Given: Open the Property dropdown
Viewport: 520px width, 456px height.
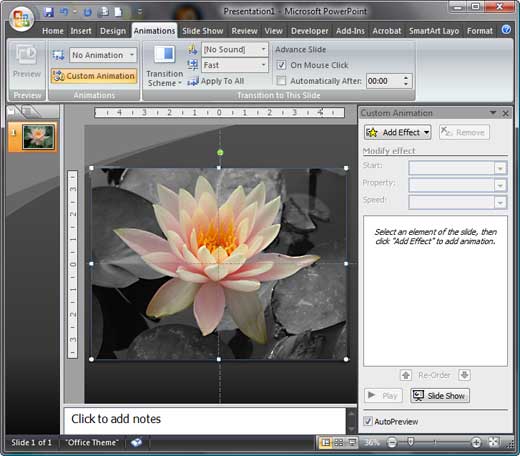Looking at the screenshot, I should click(500, 185).
